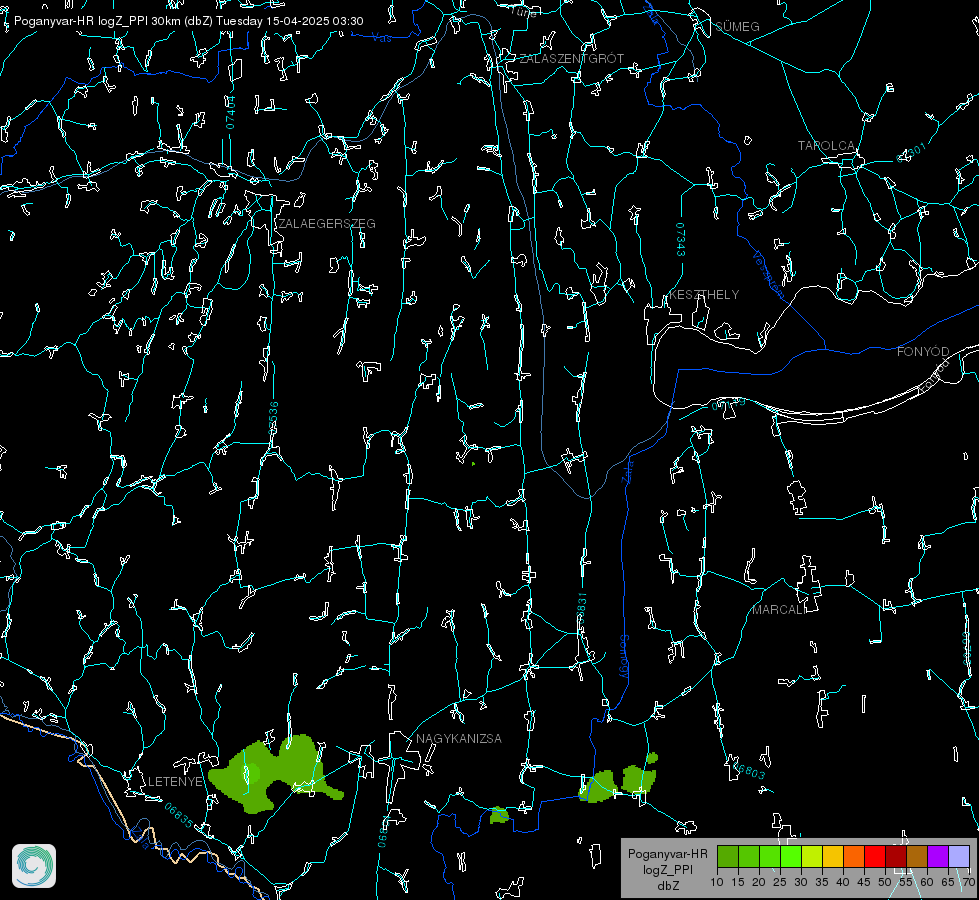Screen dimensions: 979x900
Task: Pick the dark red 50 dBZ legend swatch
Action: click(895, 856)
